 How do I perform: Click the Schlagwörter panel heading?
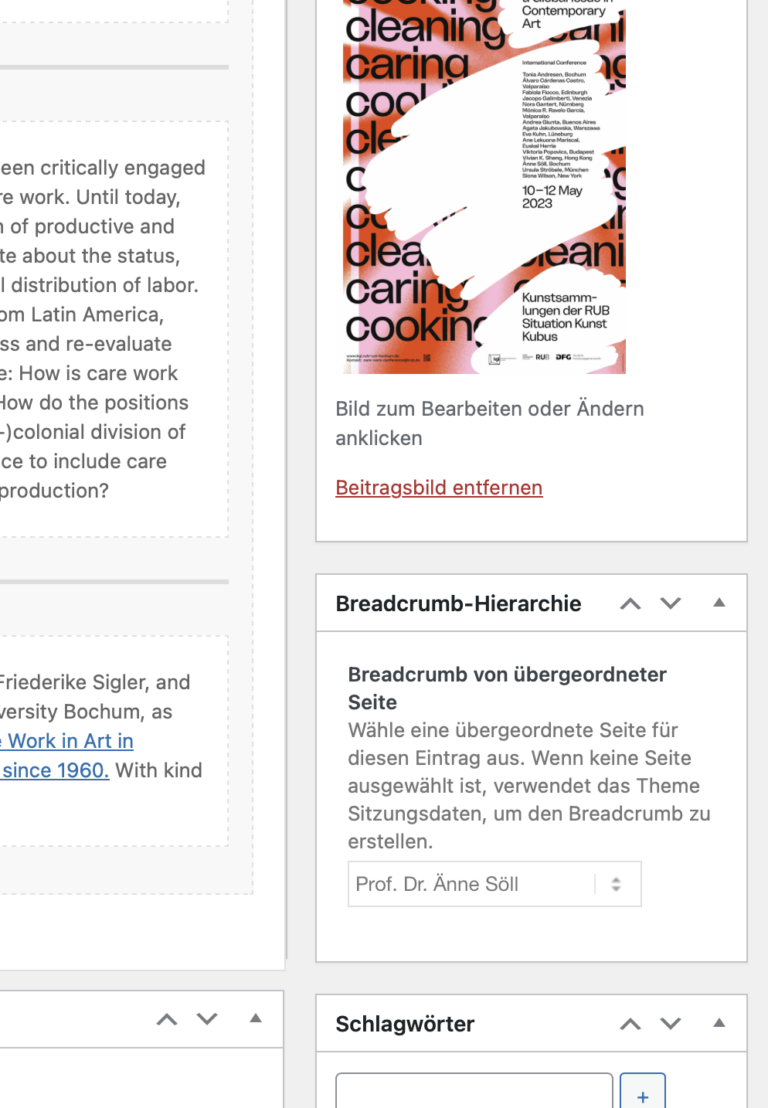coord(405,1024)
